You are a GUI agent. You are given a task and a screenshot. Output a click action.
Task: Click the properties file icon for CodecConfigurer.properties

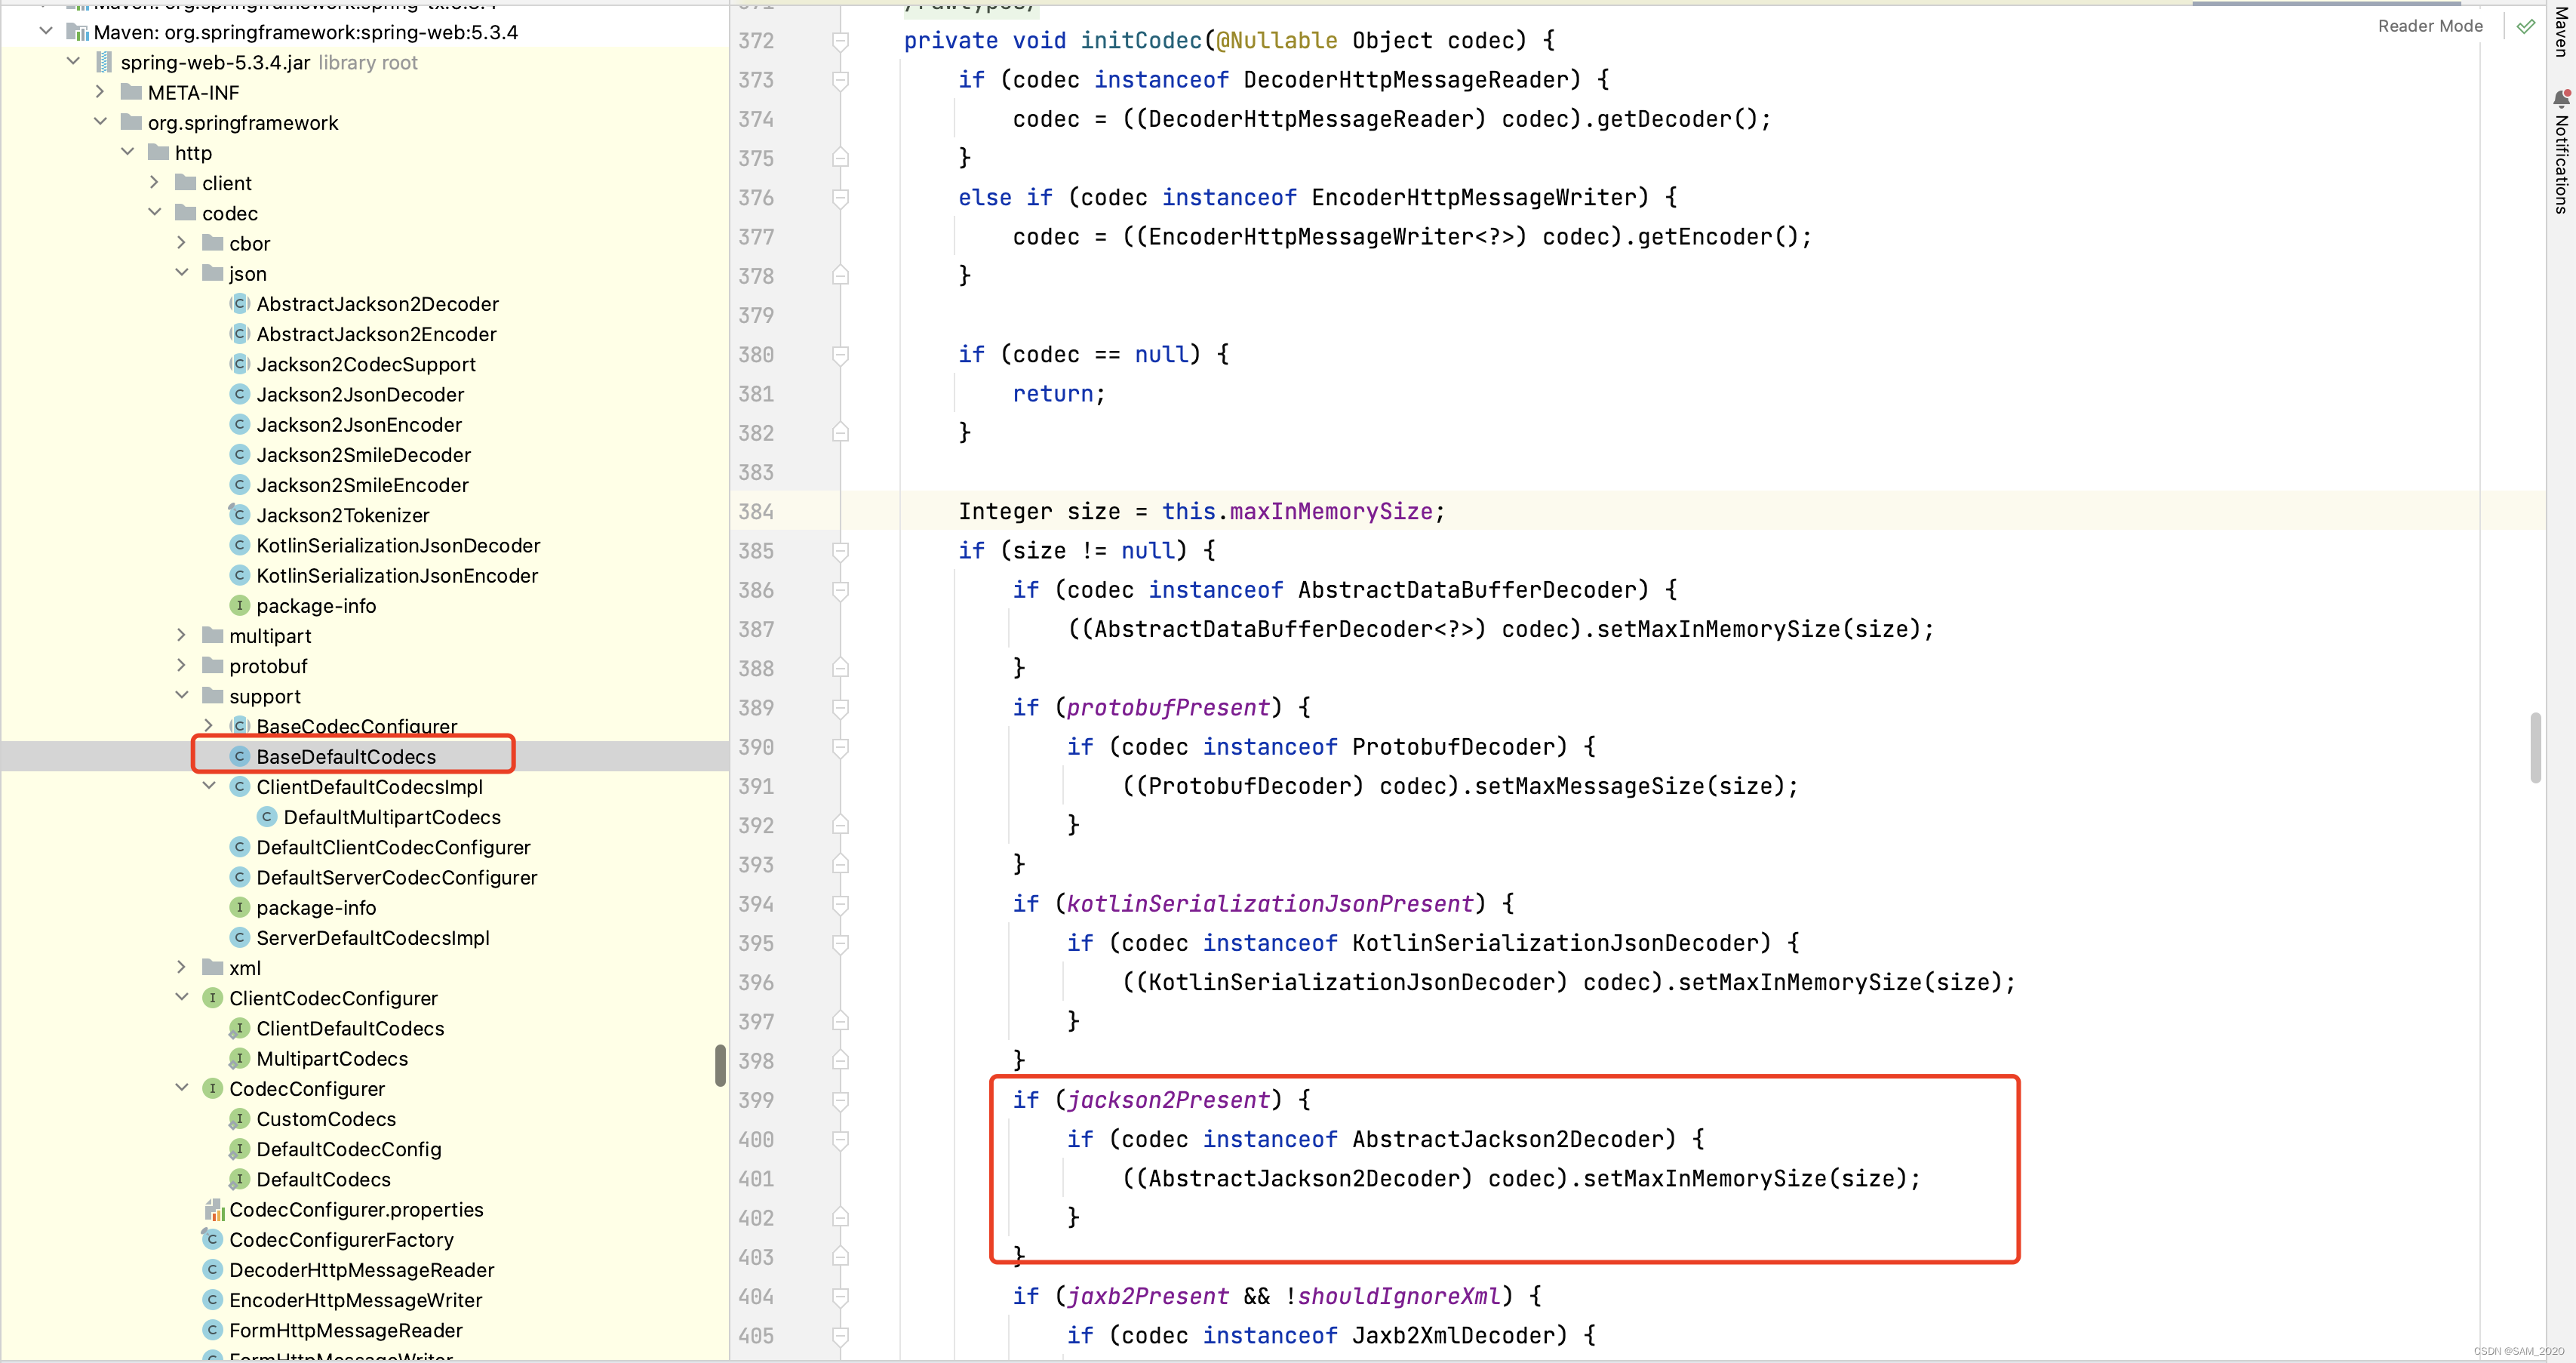click(x=214, y=1210)
